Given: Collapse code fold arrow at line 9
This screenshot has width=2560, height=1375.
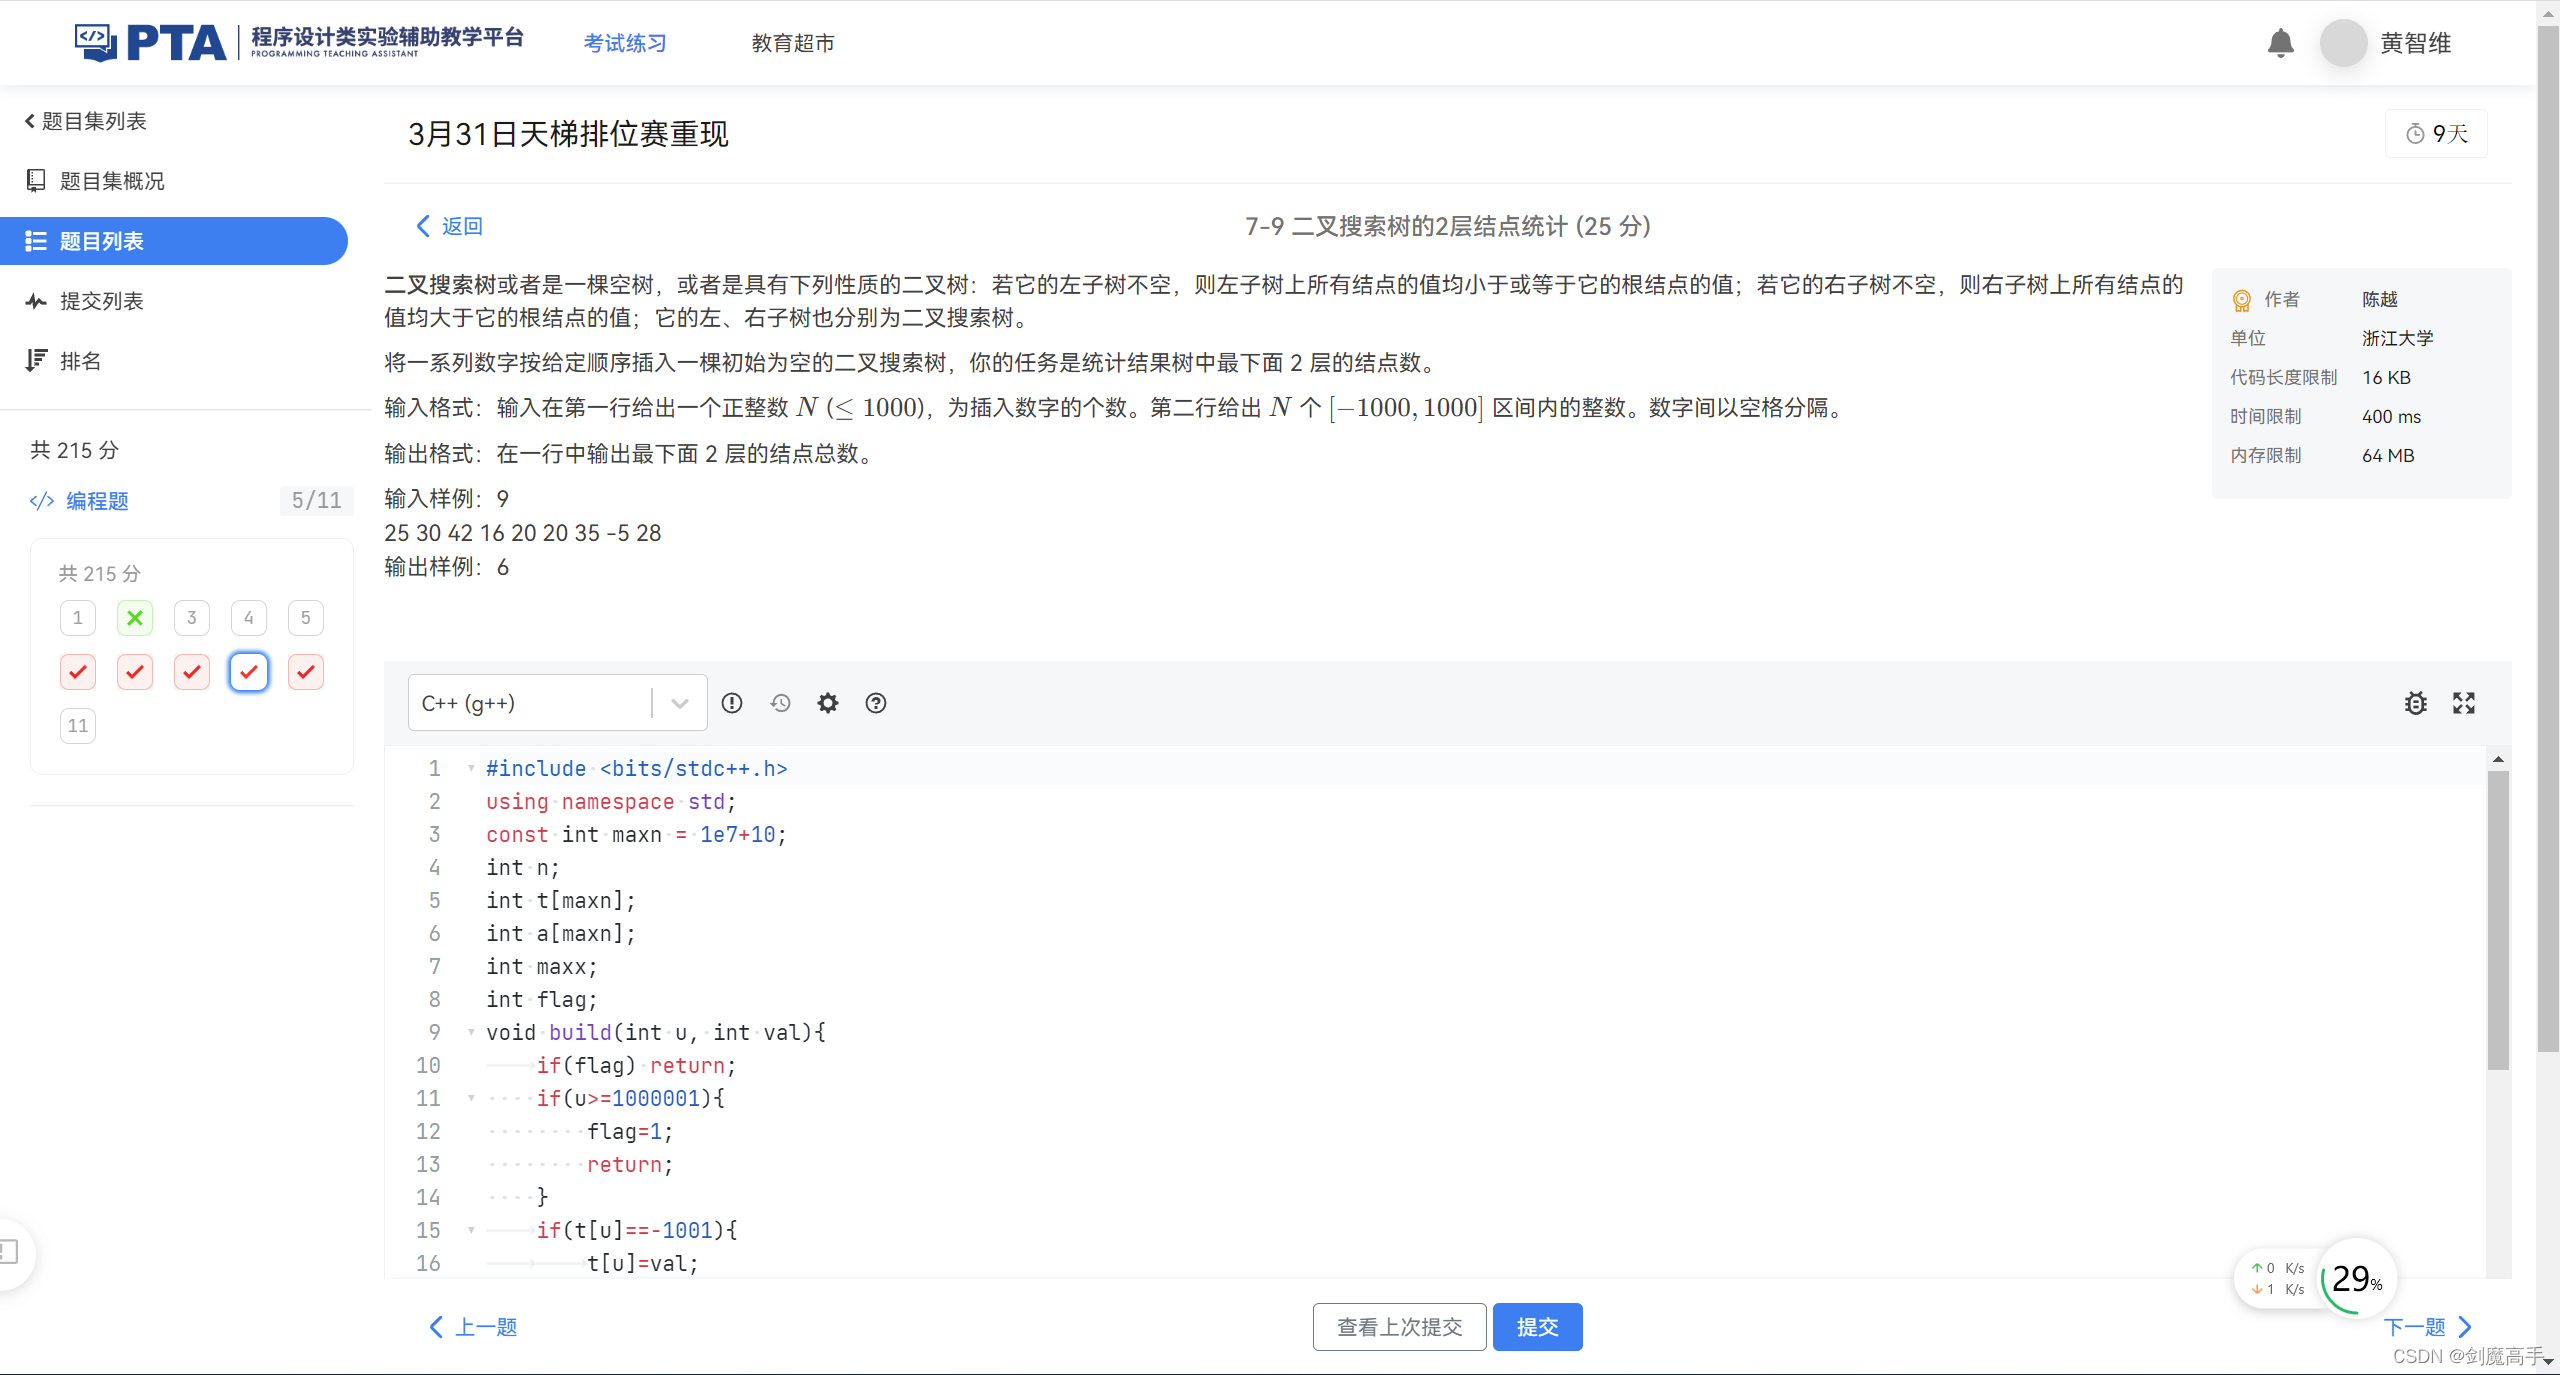Looking at the screenshot, I should point(471,1031).
